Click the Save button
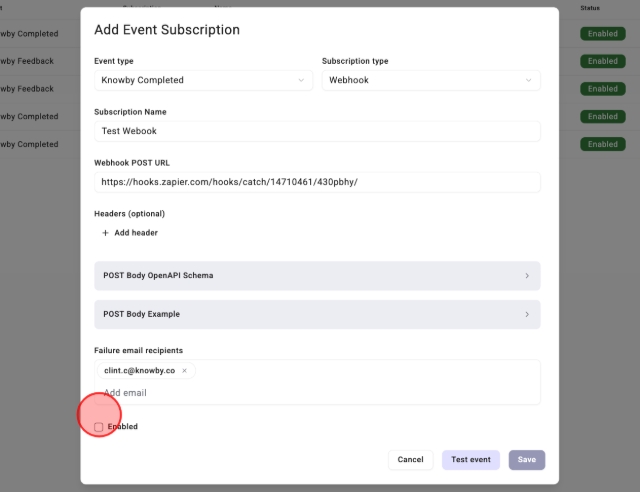The image size is (640, 492). coord(527,460)
